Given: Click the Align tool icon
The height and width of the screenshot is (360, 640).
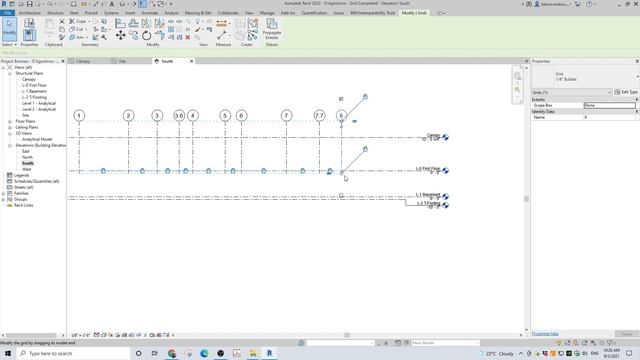Looking at the screenshot, I should pyautogui.click(x=120, y=24).
